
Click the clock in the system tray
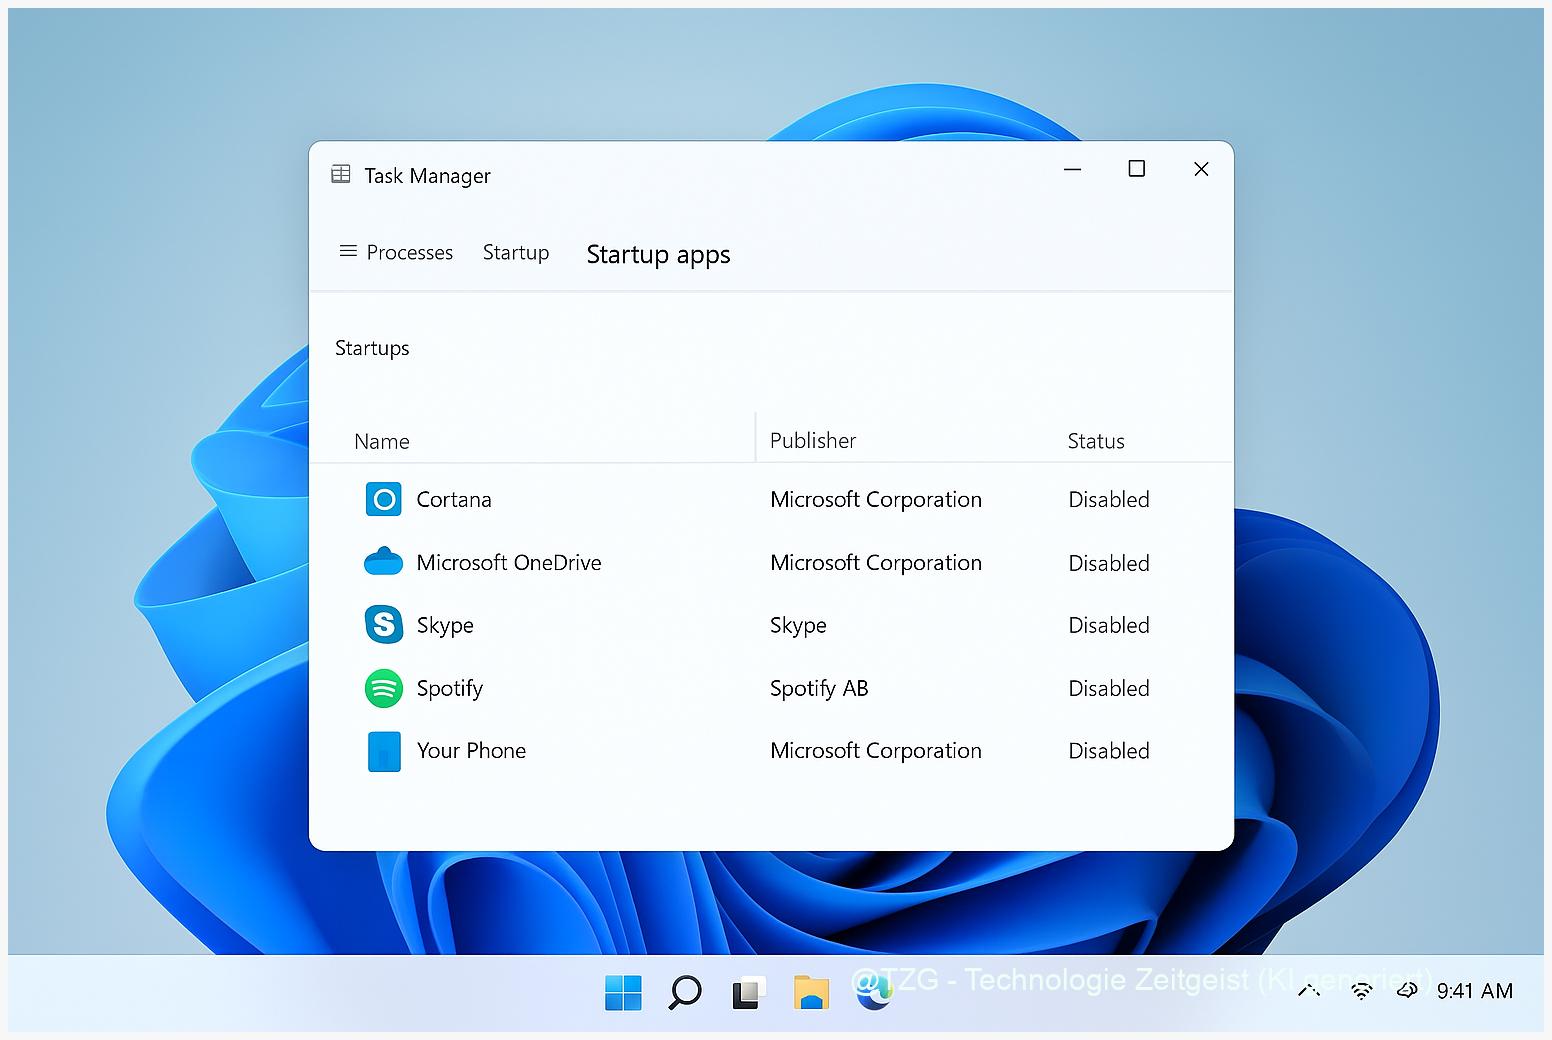(x=1474, y=991)
